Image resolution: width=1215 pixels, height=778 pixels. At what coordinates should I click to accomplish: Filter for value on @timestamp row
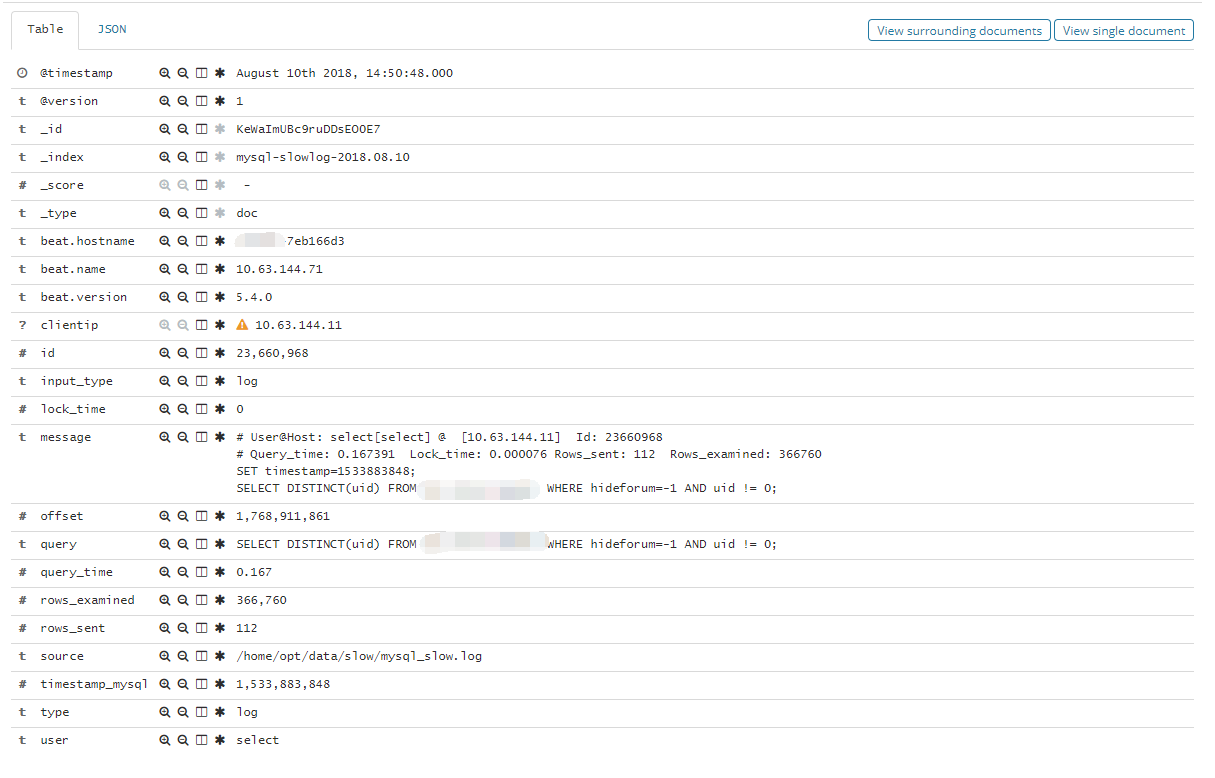pos(165,73)
